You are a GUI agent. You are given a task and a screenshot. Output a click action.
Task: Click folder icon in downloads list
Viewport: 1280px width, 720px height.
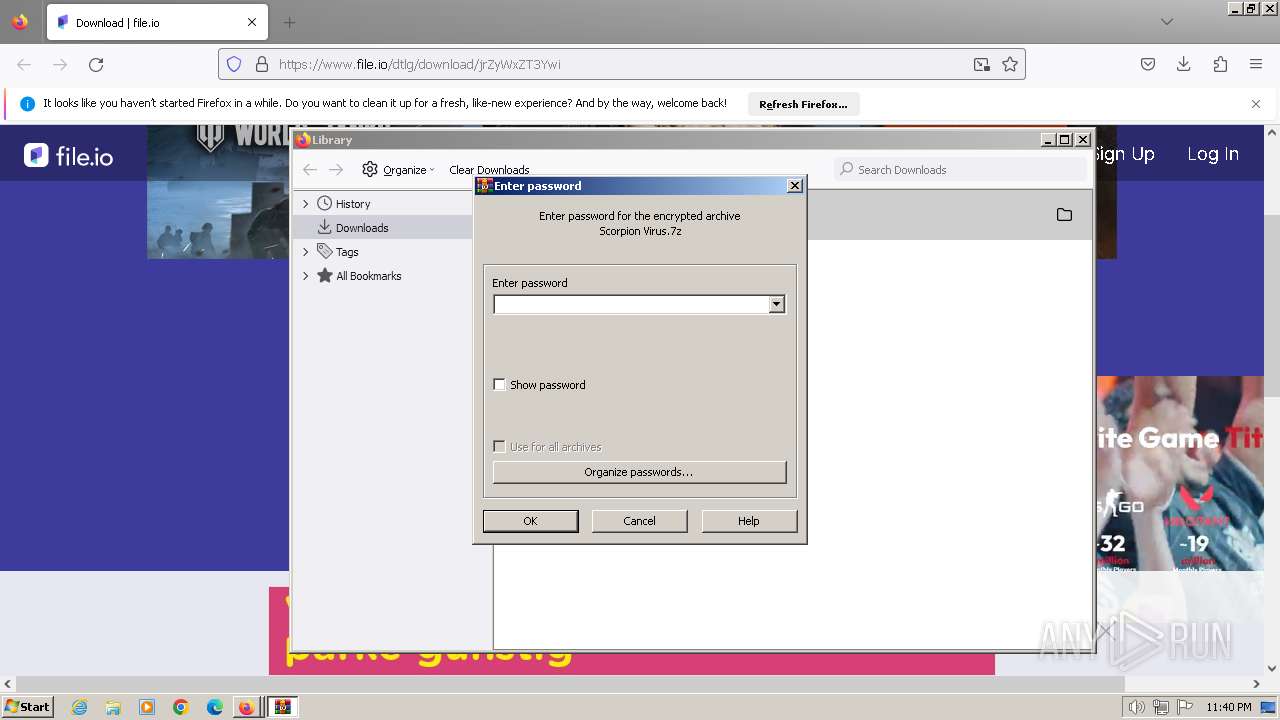pyautogui.click(x=1064, y=215)
